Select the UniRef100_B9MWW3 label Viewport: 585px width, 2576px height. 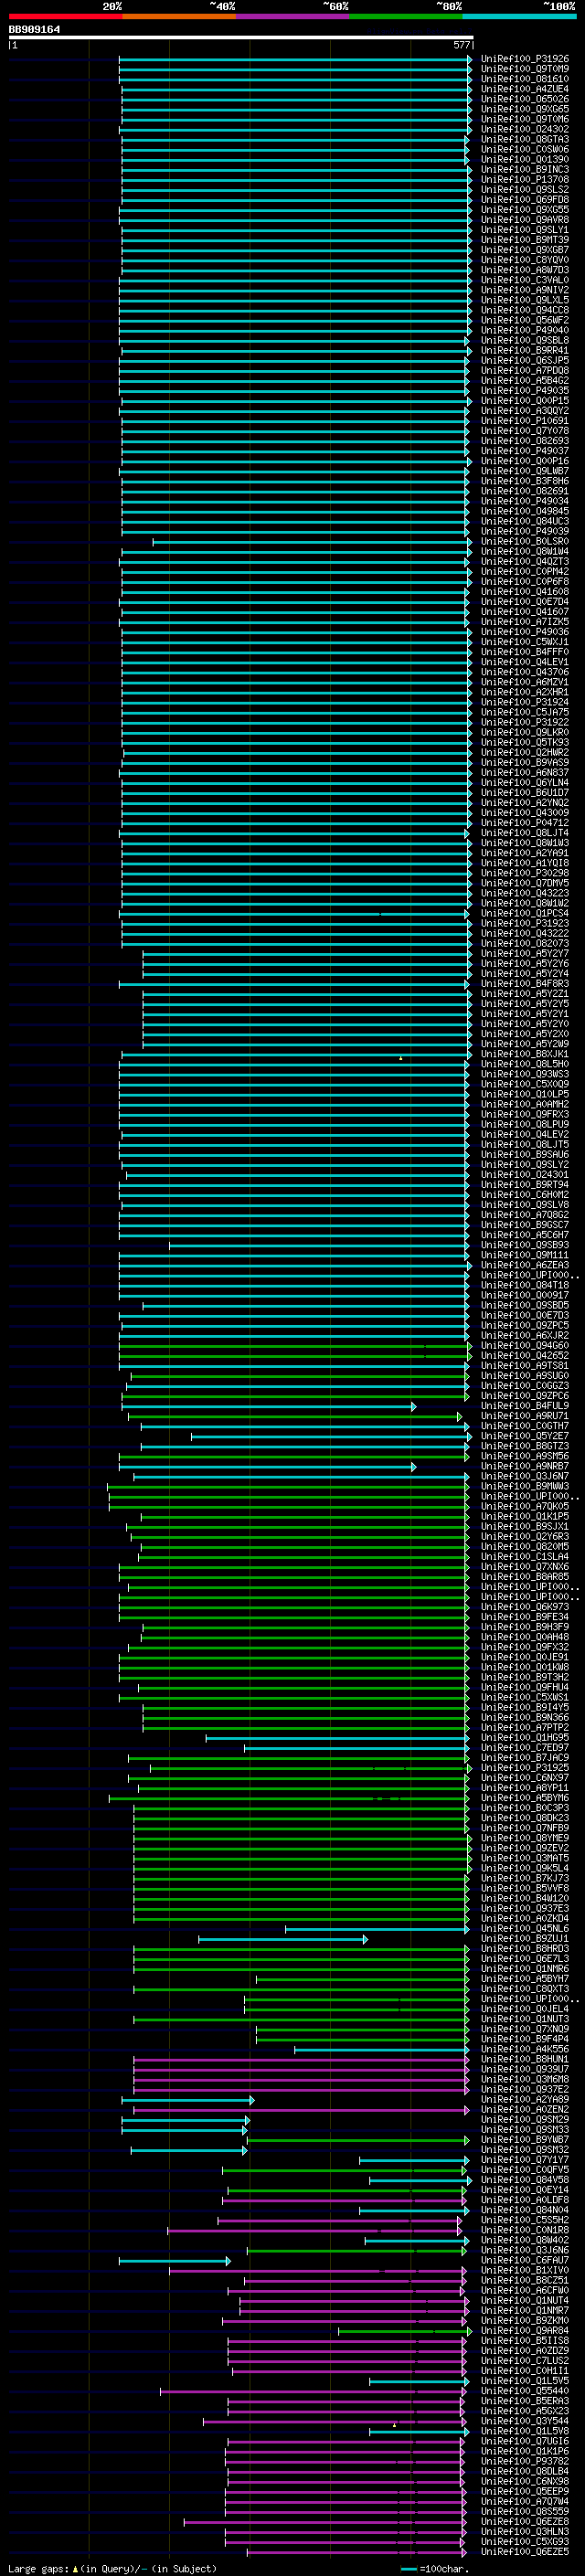point(525,1486)
